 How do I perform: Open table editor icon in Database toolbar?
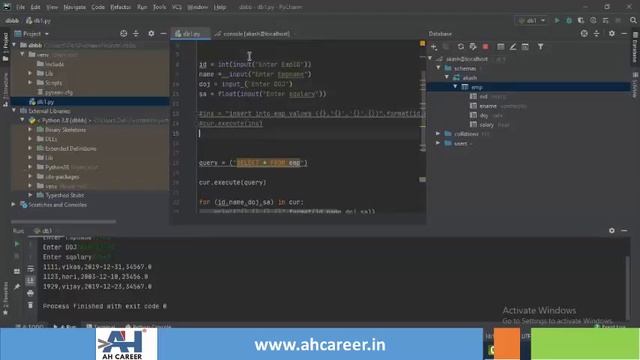click(500, 47)
